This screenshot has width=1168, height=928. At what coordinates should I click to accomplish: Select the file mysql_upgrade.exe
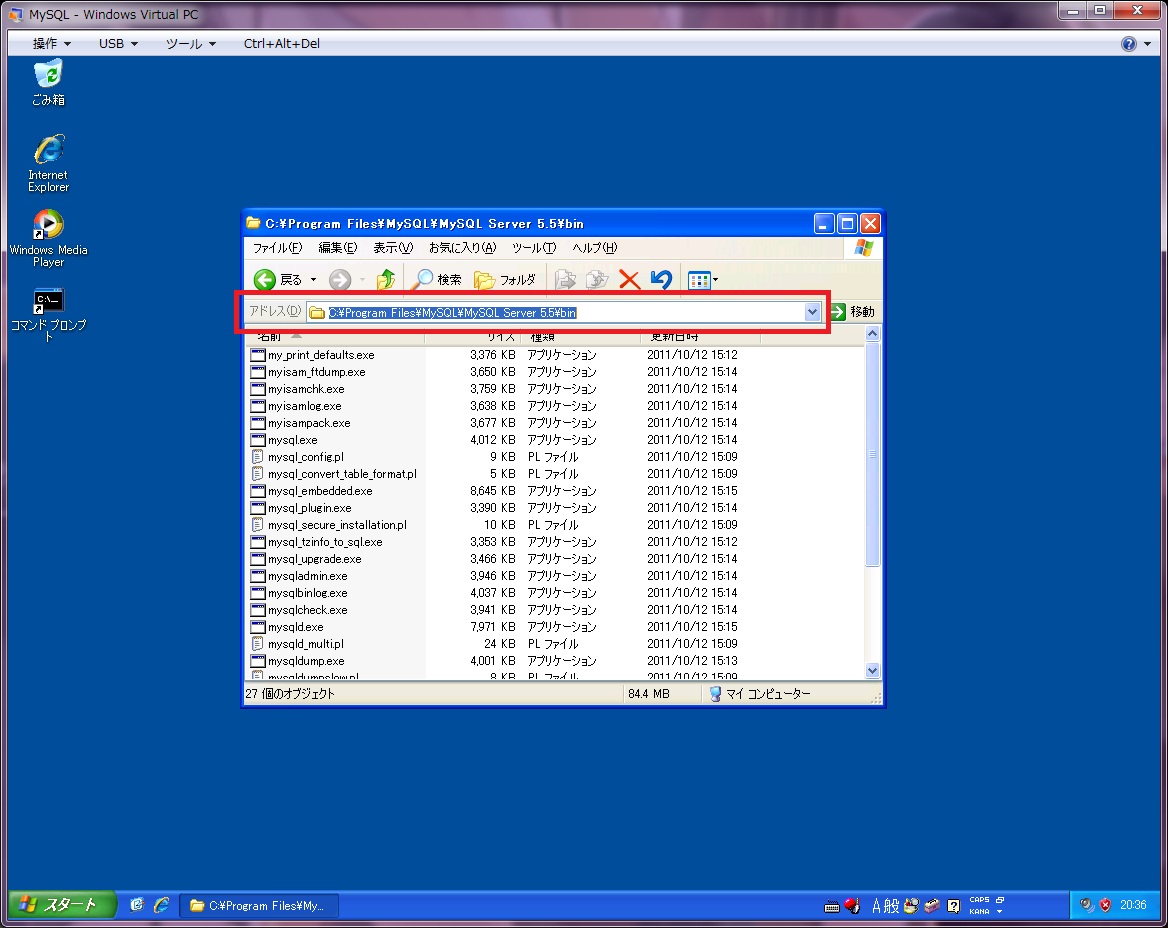[x=314, y=559]
